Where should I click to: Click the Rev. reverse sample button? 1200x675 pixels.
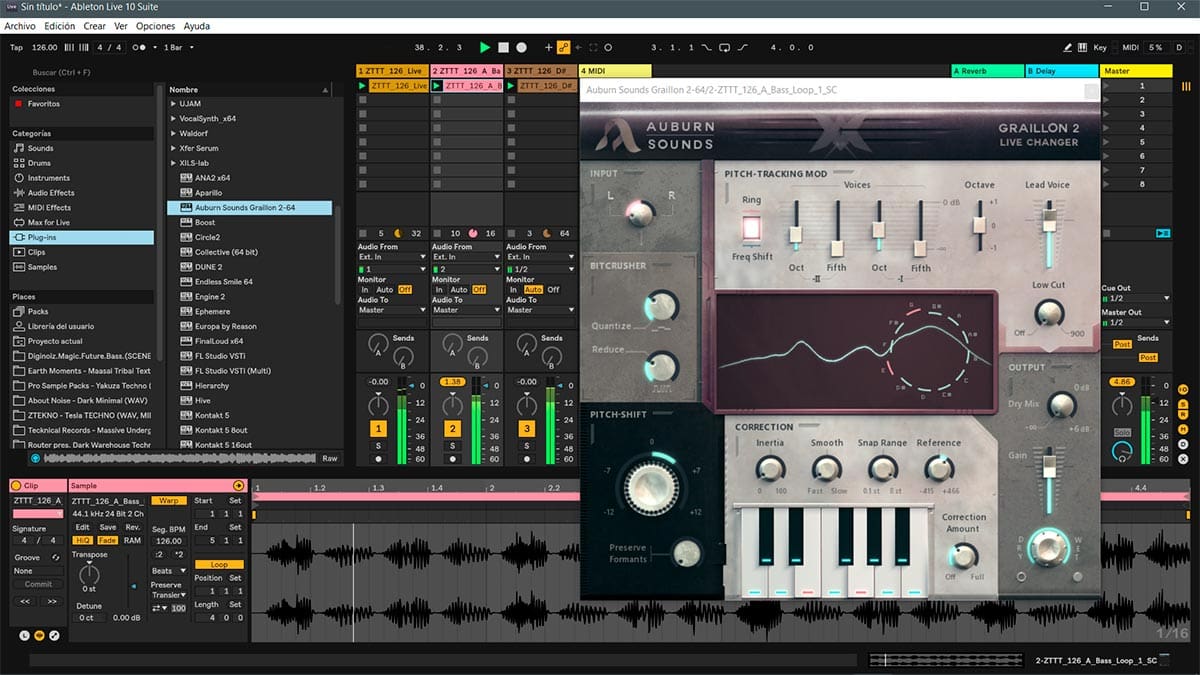[x=132, y=527]
